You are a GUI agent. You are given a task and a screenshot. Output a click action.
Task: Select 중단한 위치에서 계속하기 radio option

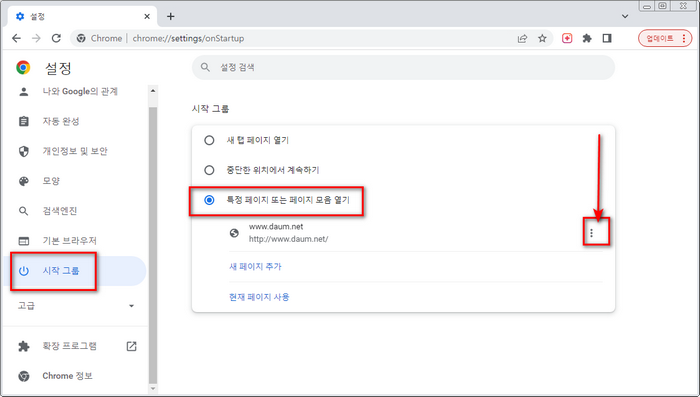pos(209,170)
